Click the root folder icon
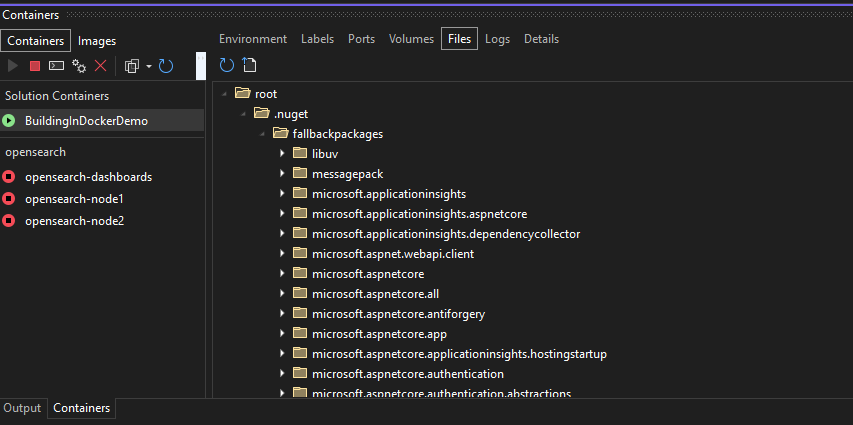The height and width of the screenshot is (425, 853). point(242,93)
